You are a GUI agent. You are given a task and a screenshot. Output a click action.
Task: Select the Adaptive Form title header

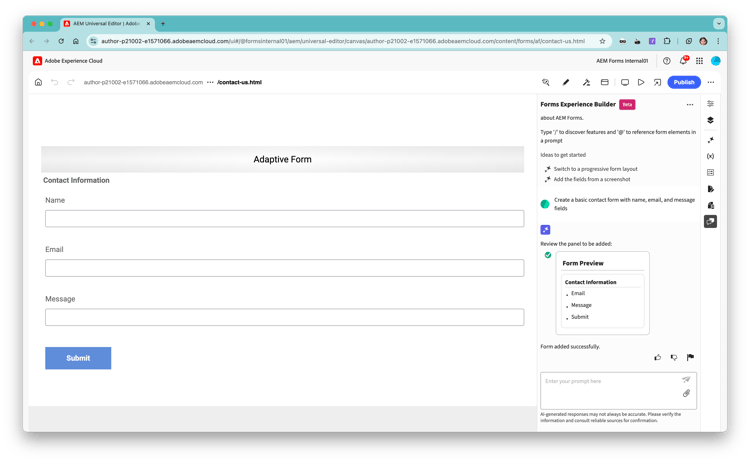tap(282, 159)
